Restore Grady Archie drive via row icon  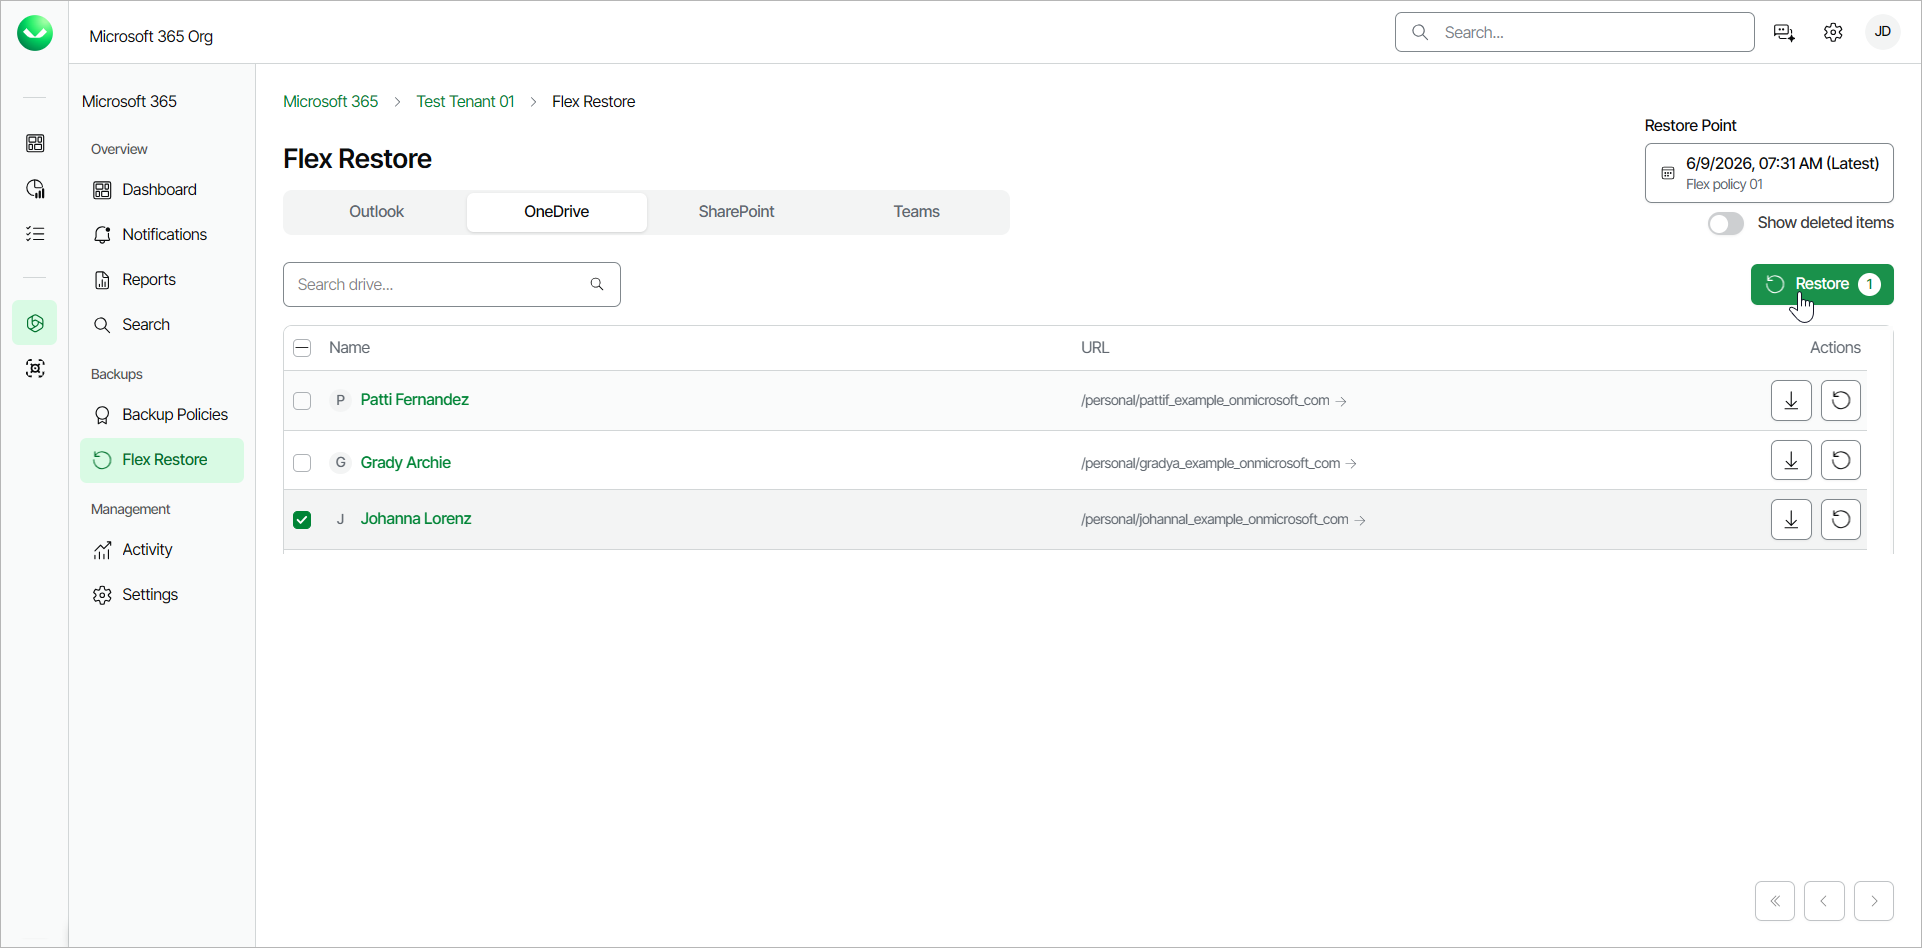[1840, 460]
